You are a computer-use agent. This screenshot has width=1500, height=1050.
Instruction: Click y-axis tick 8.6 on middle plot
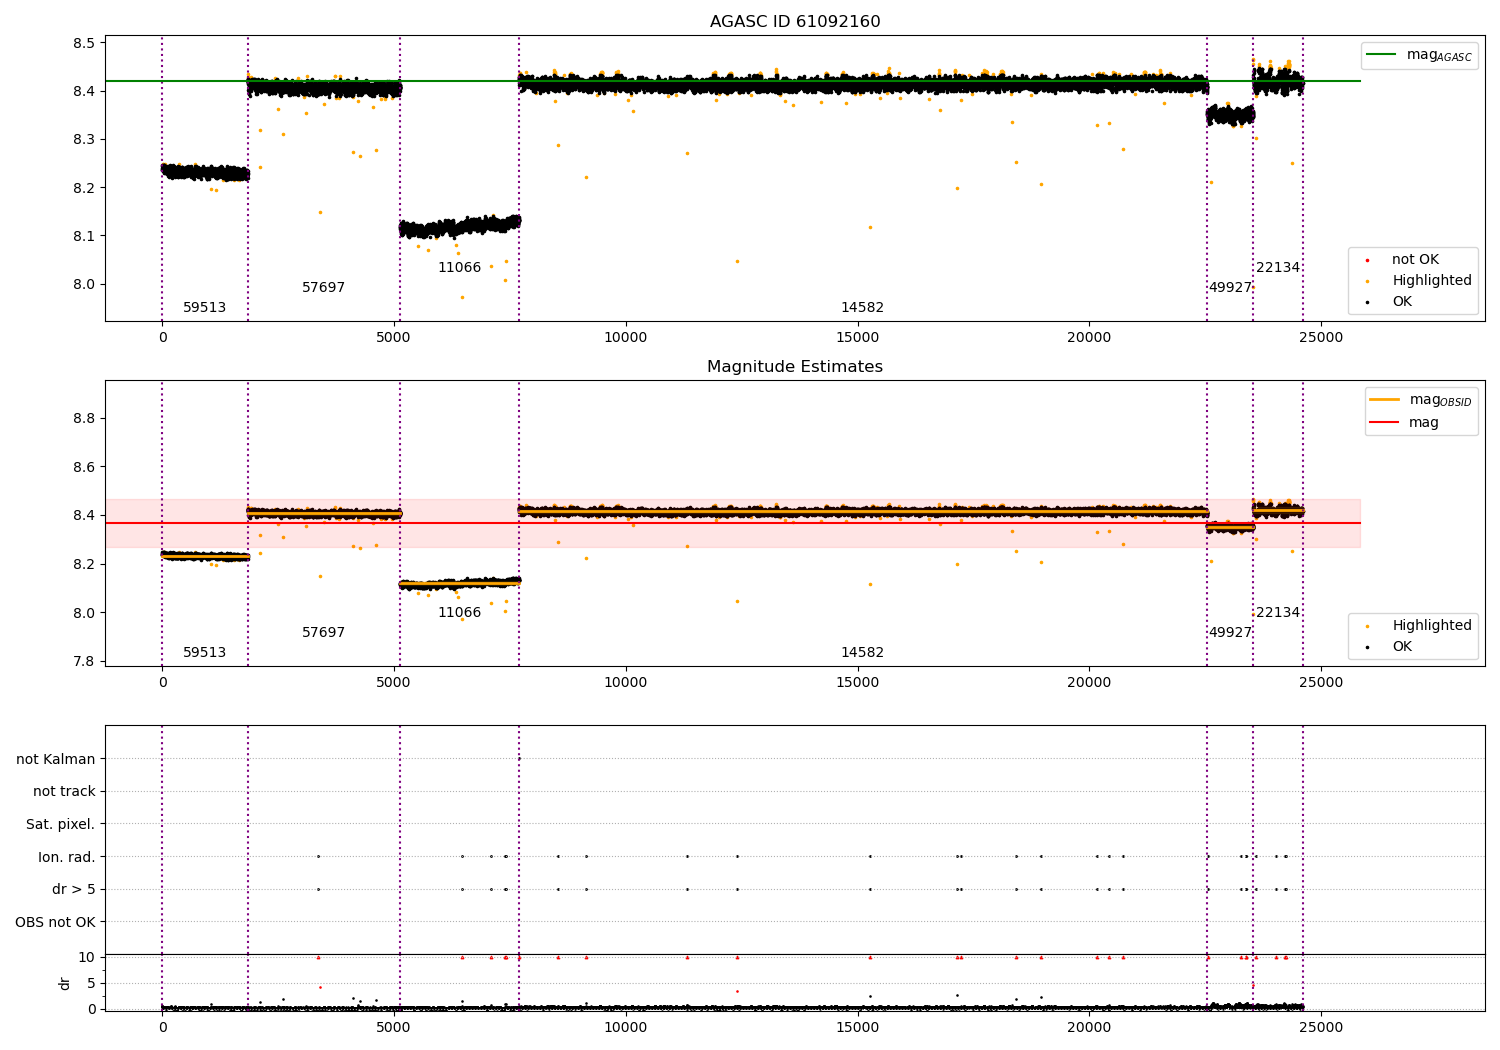[83, 468]
